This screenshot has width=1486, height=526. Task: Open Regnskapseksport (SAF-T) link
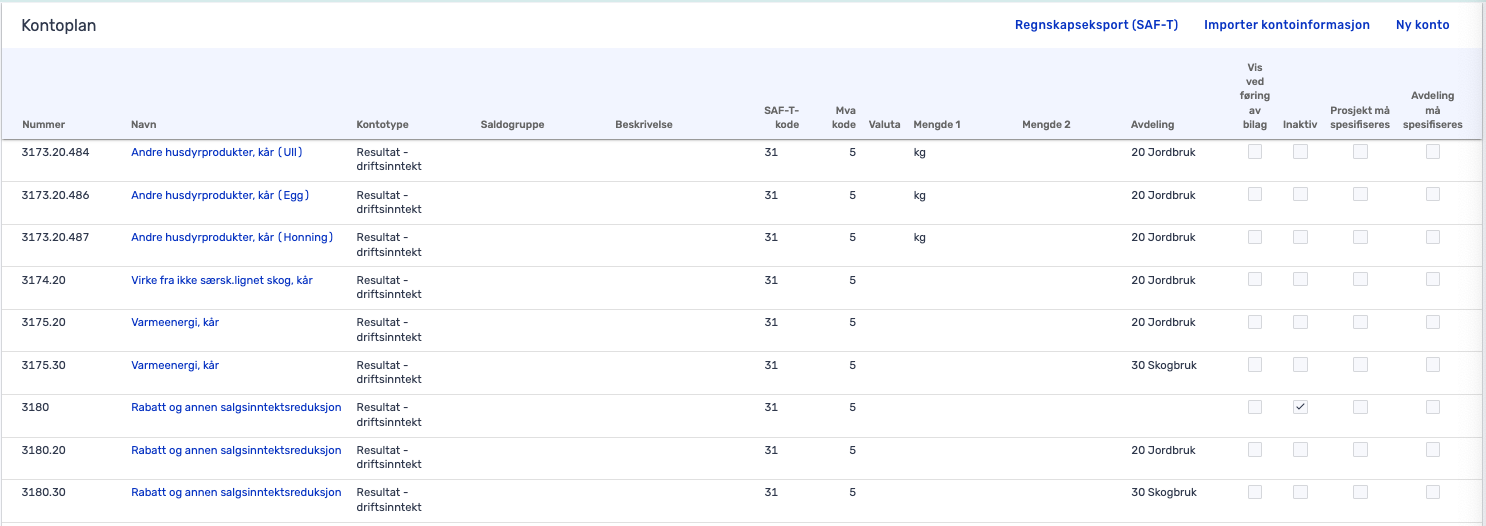point(1096,25)
